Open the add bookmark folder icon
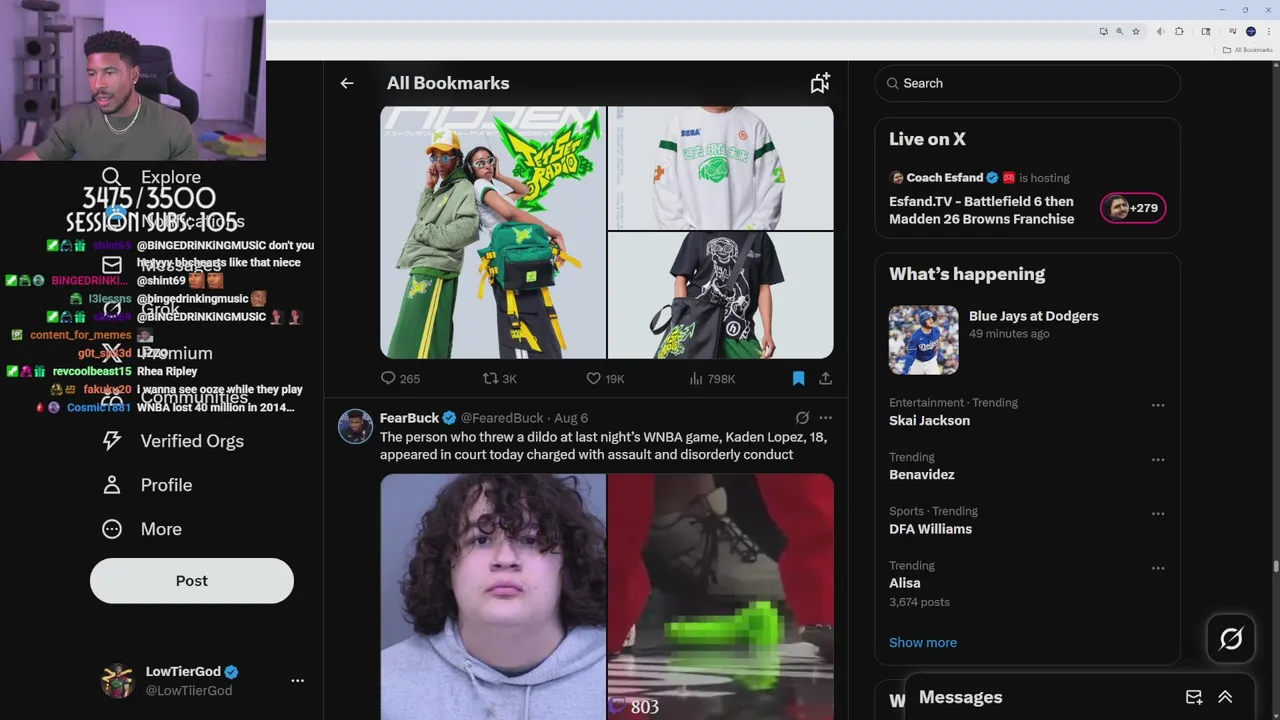Screen dimensions: 1280x720 [820, 83]
